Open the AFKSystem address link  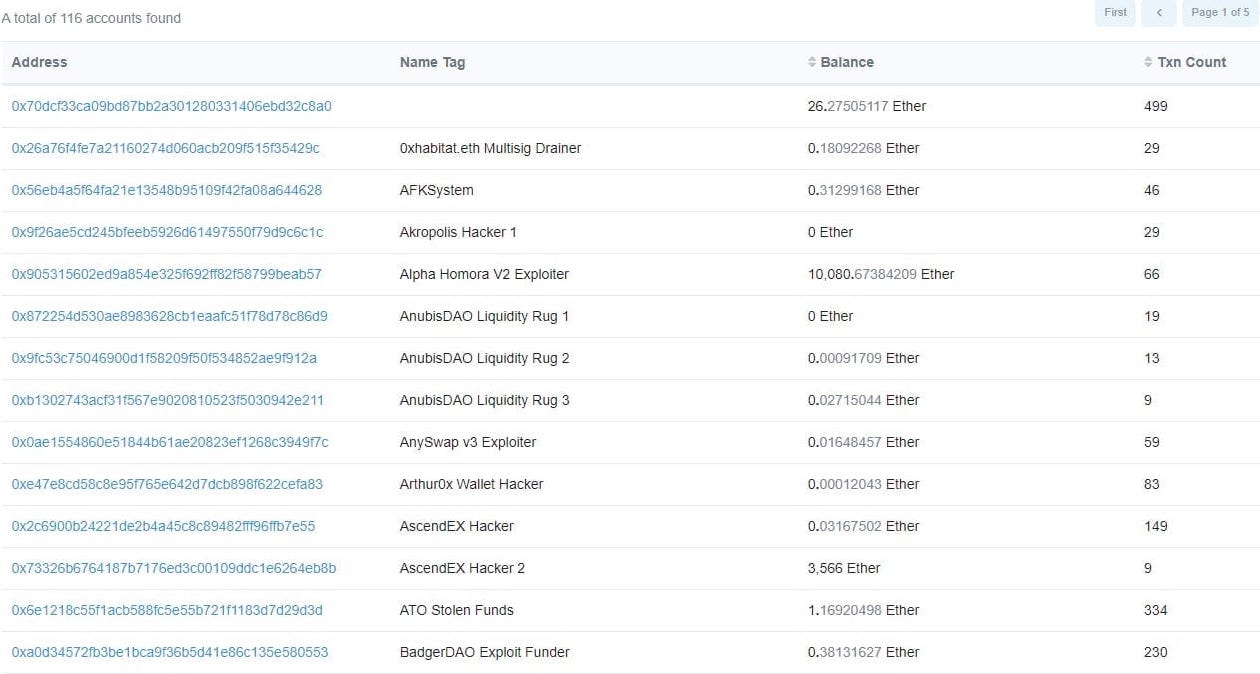(166, 190)
